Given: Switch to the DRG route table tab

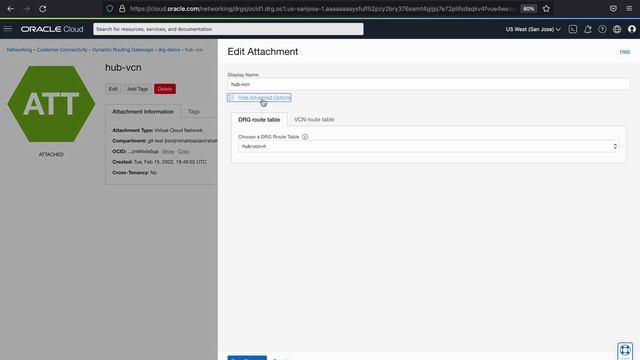Looking at the screenshot, I should 259,120.
